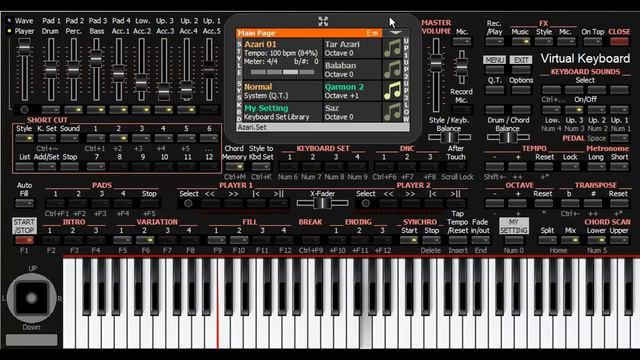The image size is (640, 360).
Task: Click Pad 1 trigger button
Action: pos(55,203)
